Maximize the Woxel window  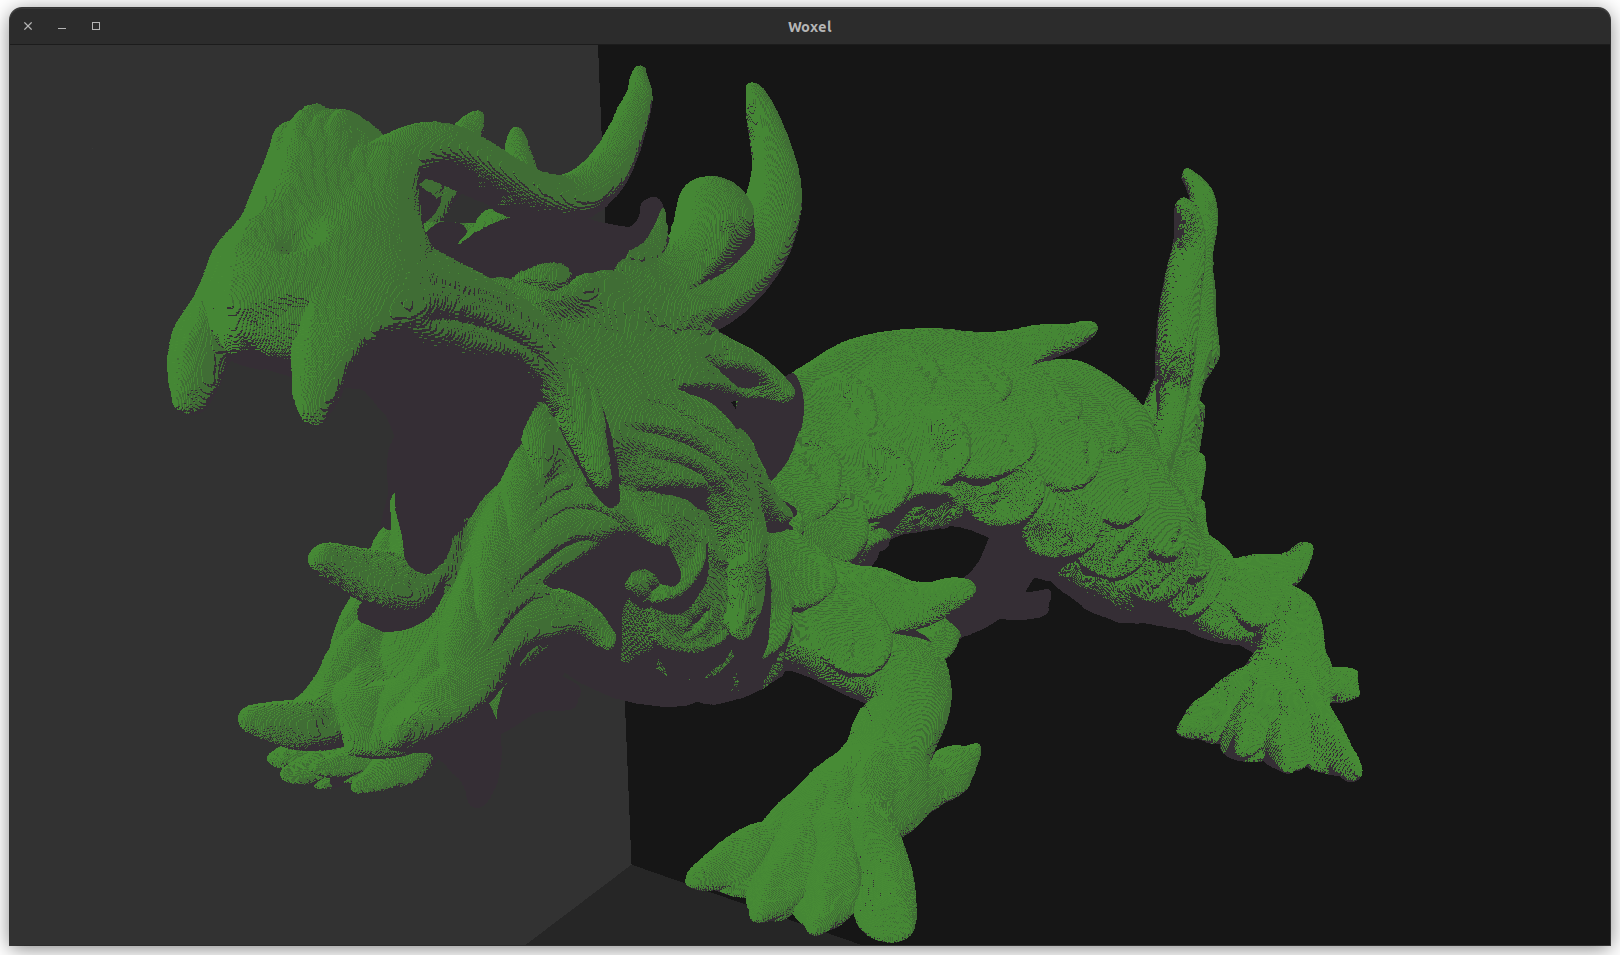[x=96, y=26]
